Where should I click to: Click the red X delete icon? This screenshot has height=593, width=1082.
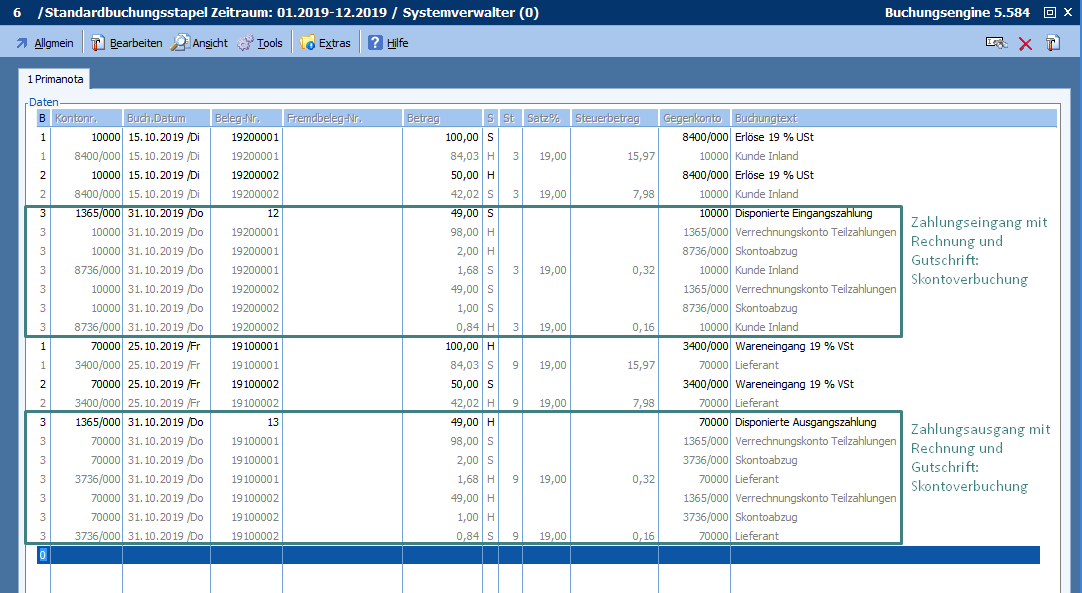click(x=1025, y=43)
